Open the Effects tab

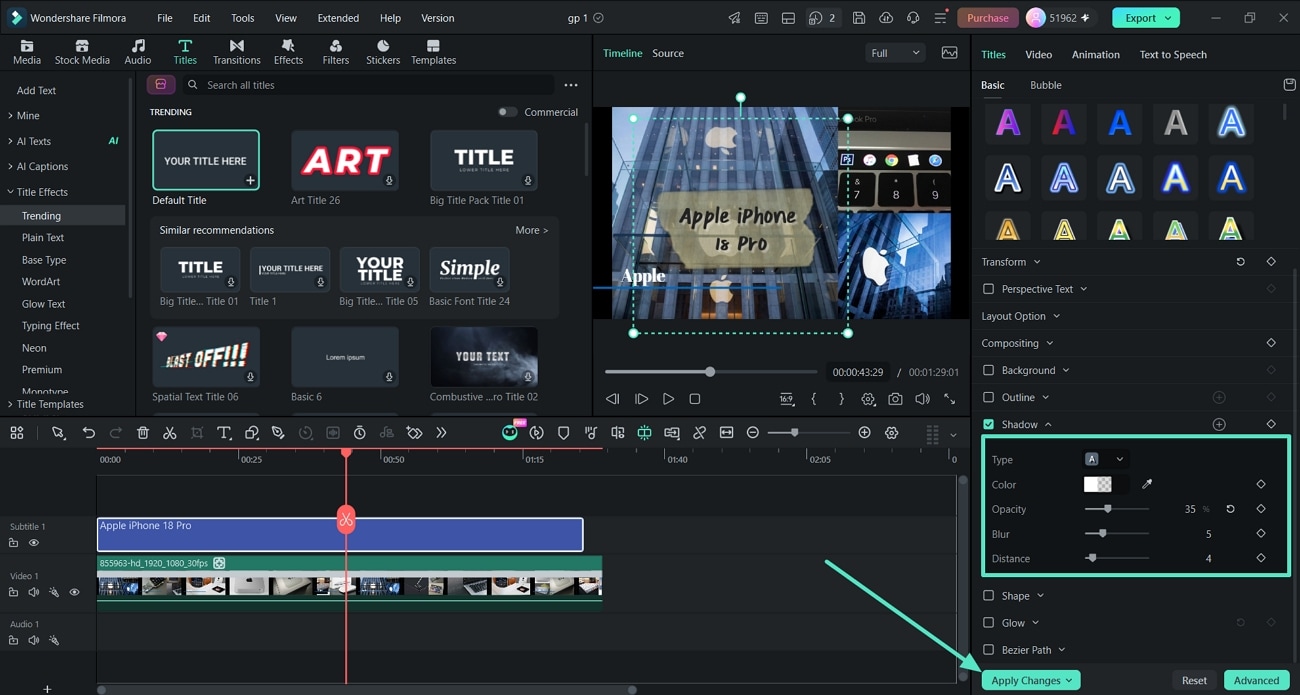pos(288,52)
